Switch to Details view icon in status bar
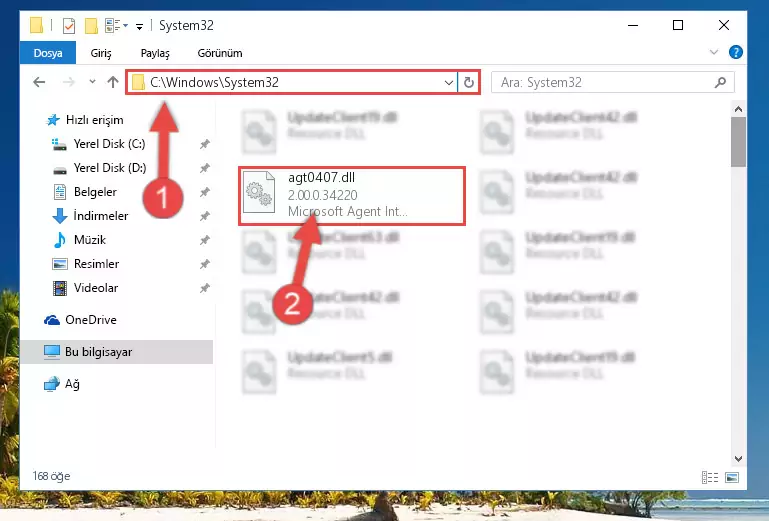The image size is (769, 521). point(710,477)
